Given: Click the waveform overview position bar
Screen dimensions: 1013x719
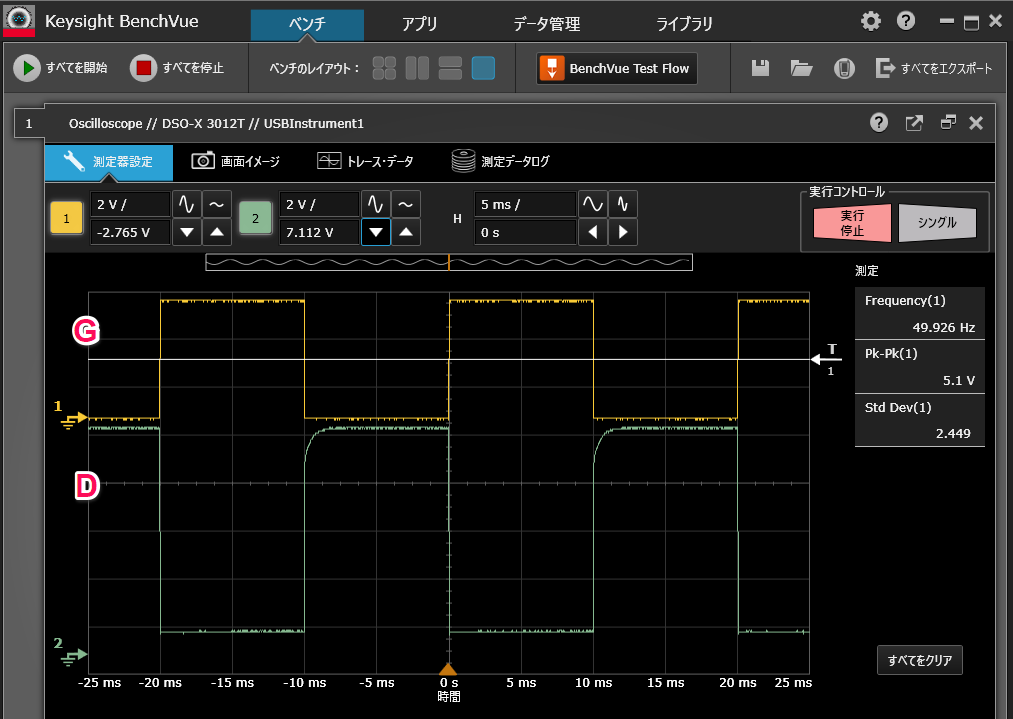Looking at the screenshot, I should [x=449, y=262].
